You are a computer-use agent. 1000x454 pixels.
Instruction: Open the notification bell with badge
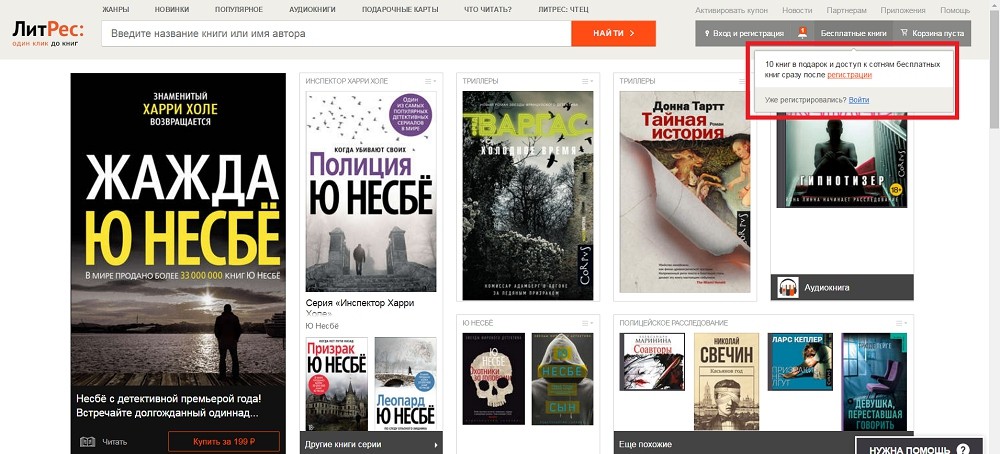802,33
